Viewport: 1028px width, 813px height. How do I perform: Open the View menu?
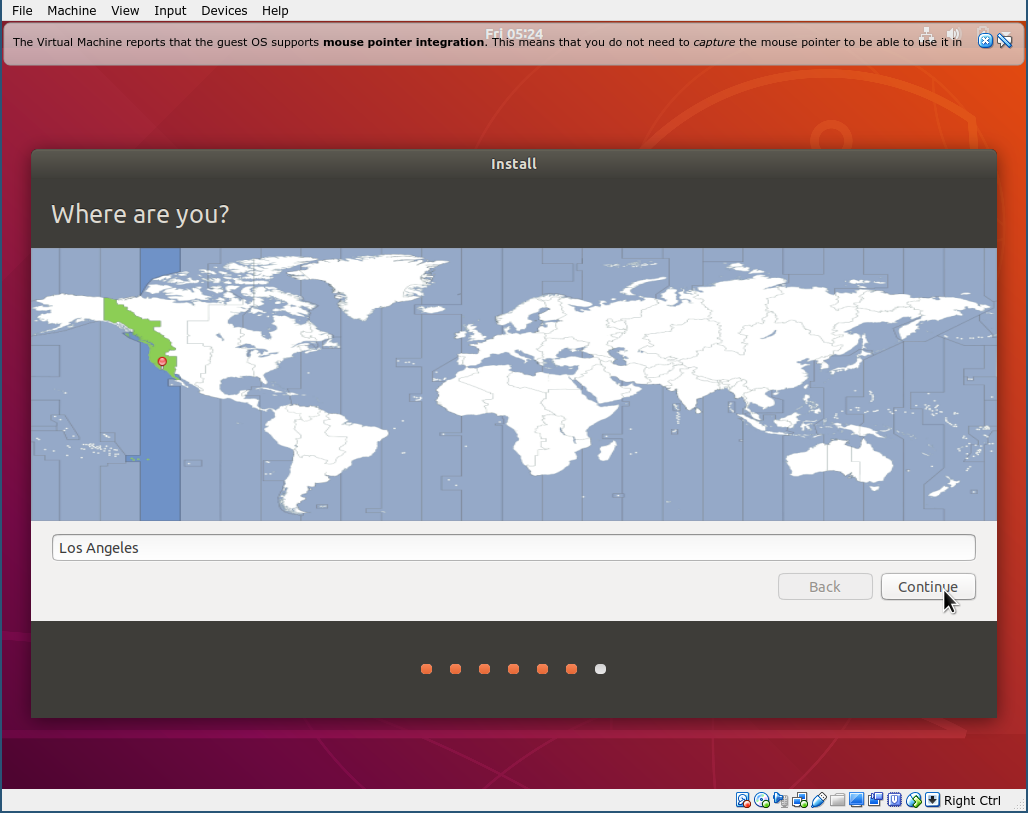pos(125,10)
